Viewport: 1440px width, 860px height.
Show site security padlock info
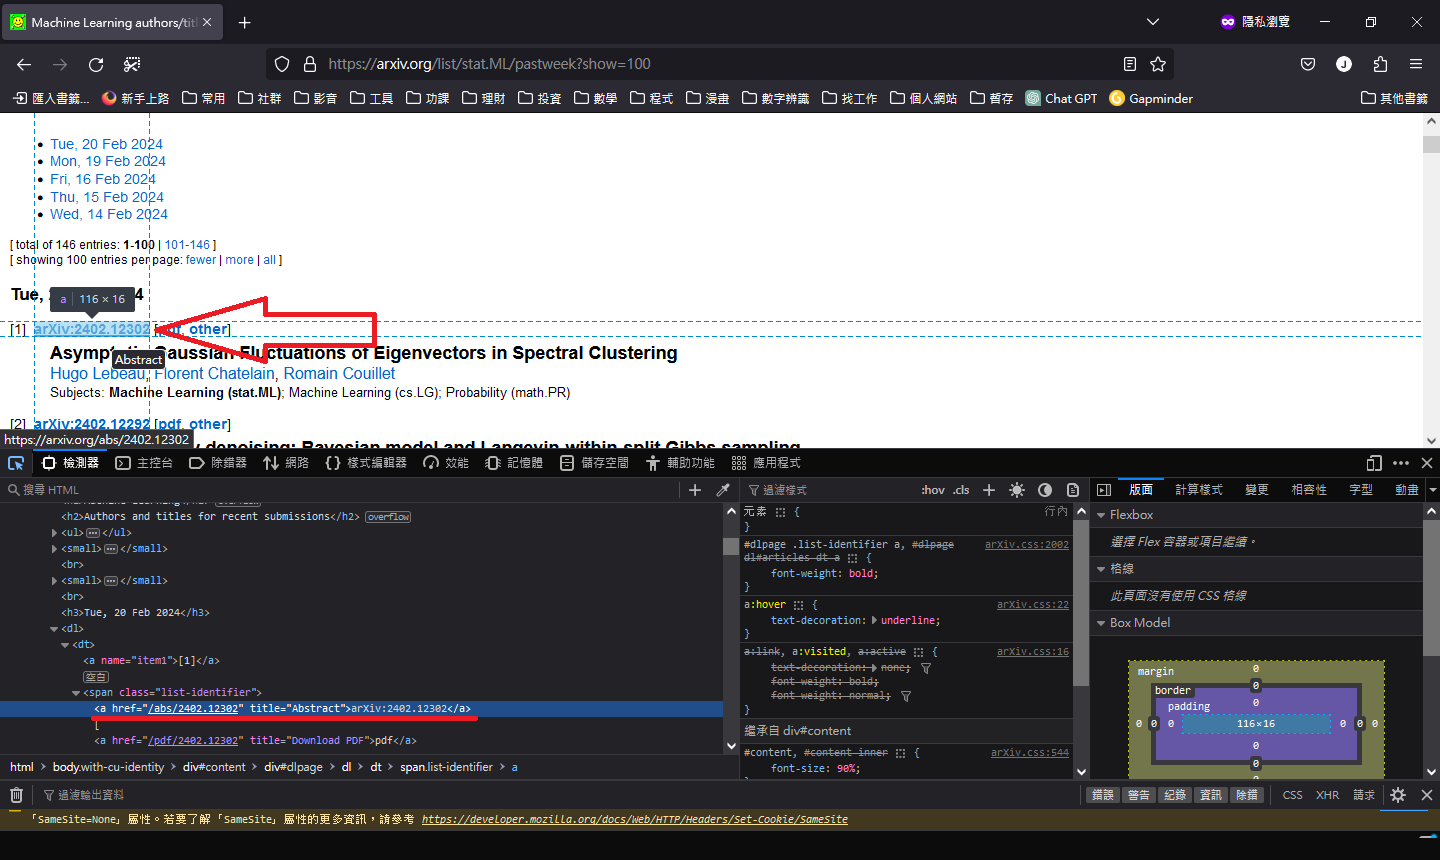coord(310,64)
